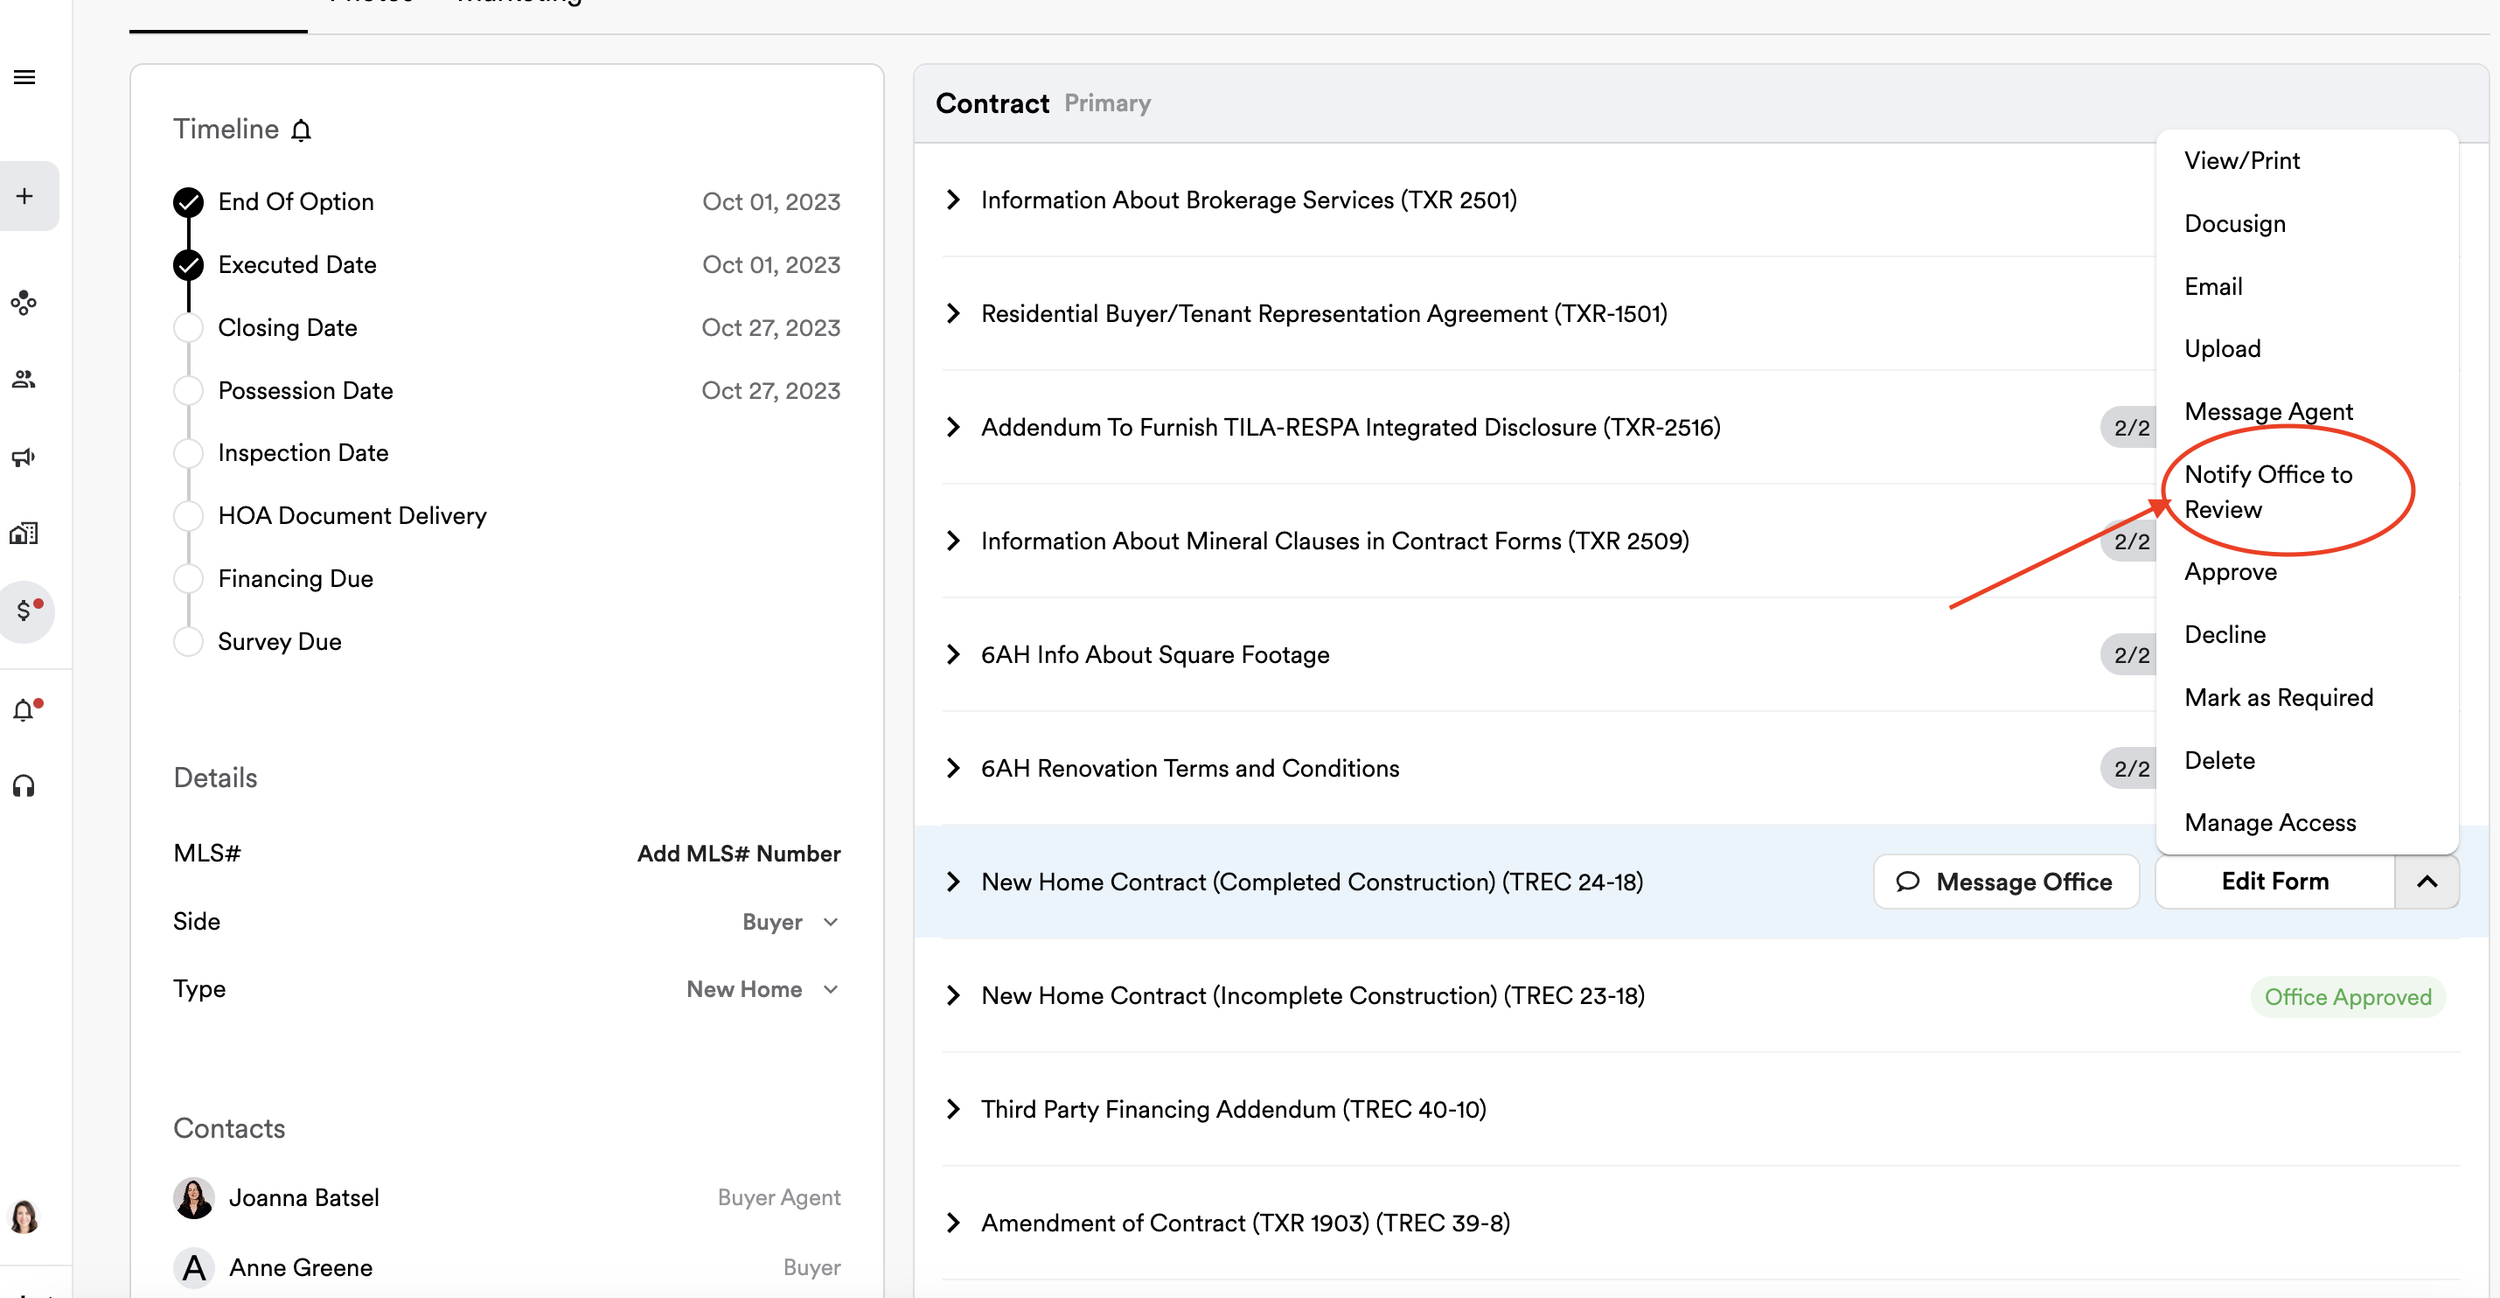Mark Inspection Date as complete
The width and height of the screenshot is (2500, 1298).
188,453
